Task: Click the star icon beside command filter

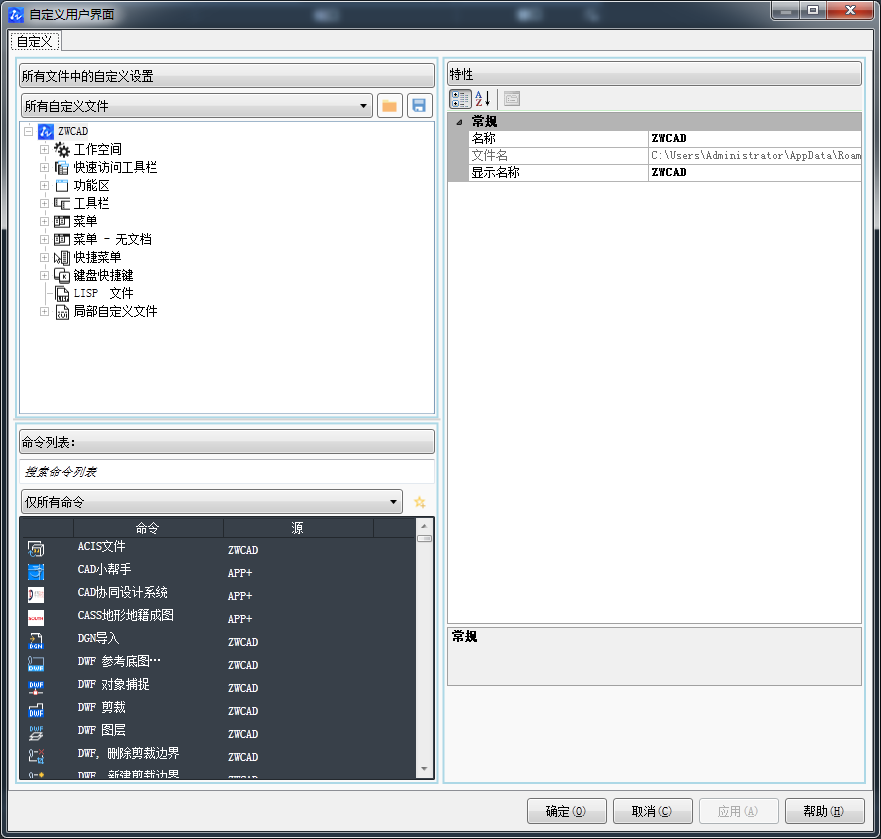Action: coord(420,502)
